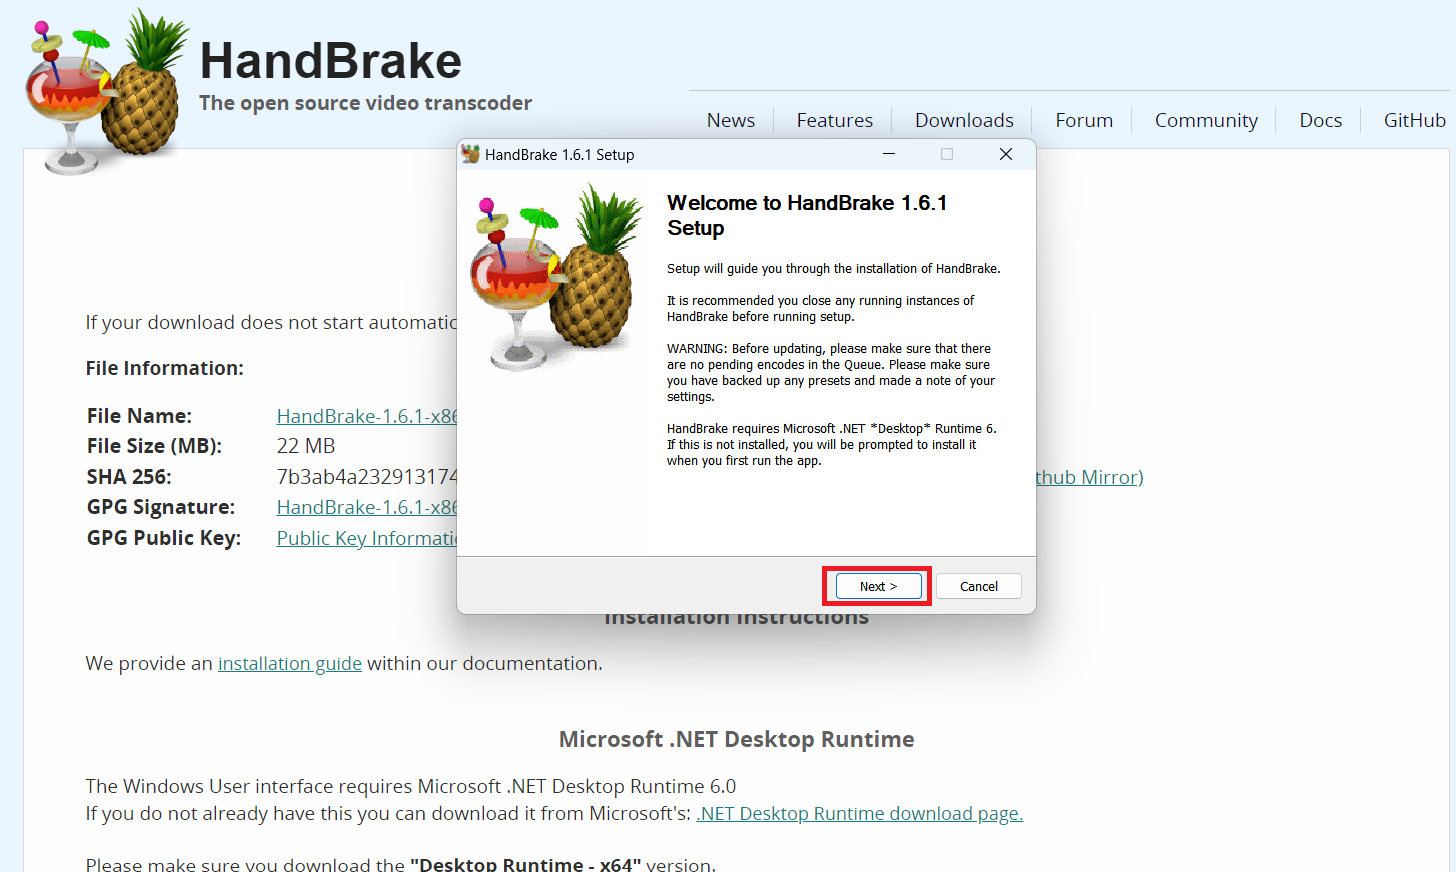Image resolution: width=1456 pixels, height=872 pixels.
Task: Open the News page
Action: (731, 120)
